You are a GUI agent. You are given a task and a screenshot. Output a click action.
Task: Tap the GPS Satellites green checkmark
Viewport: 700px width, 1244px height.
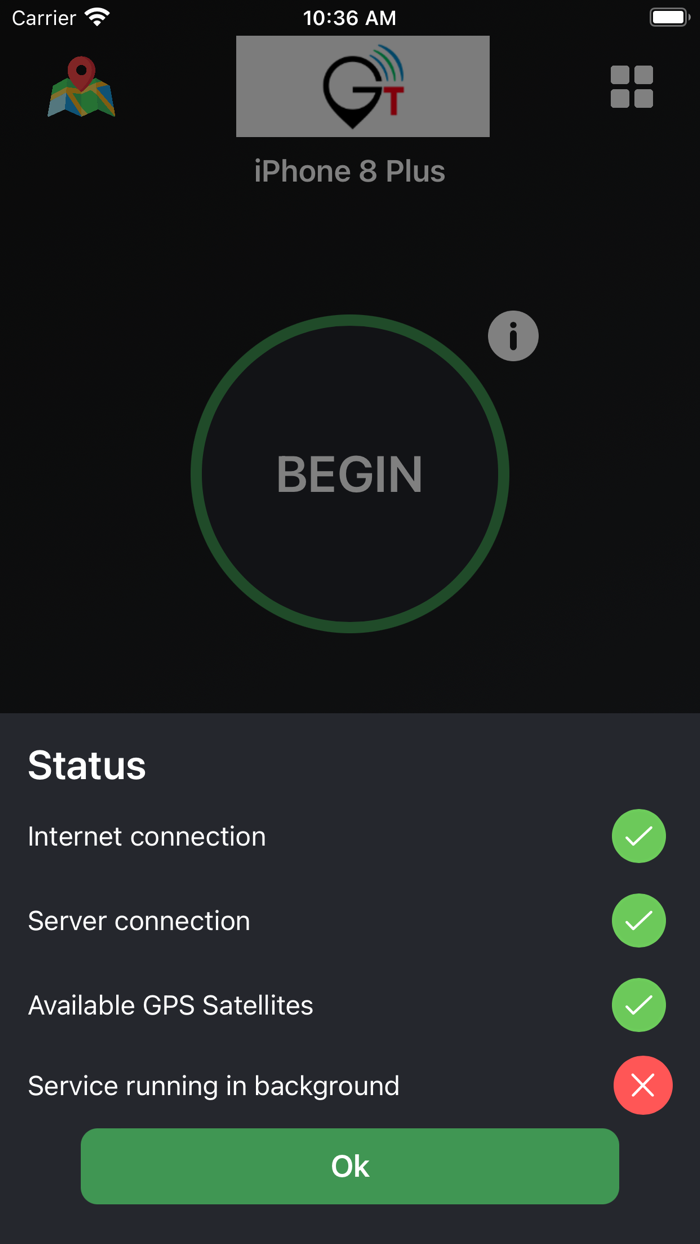639,1005
